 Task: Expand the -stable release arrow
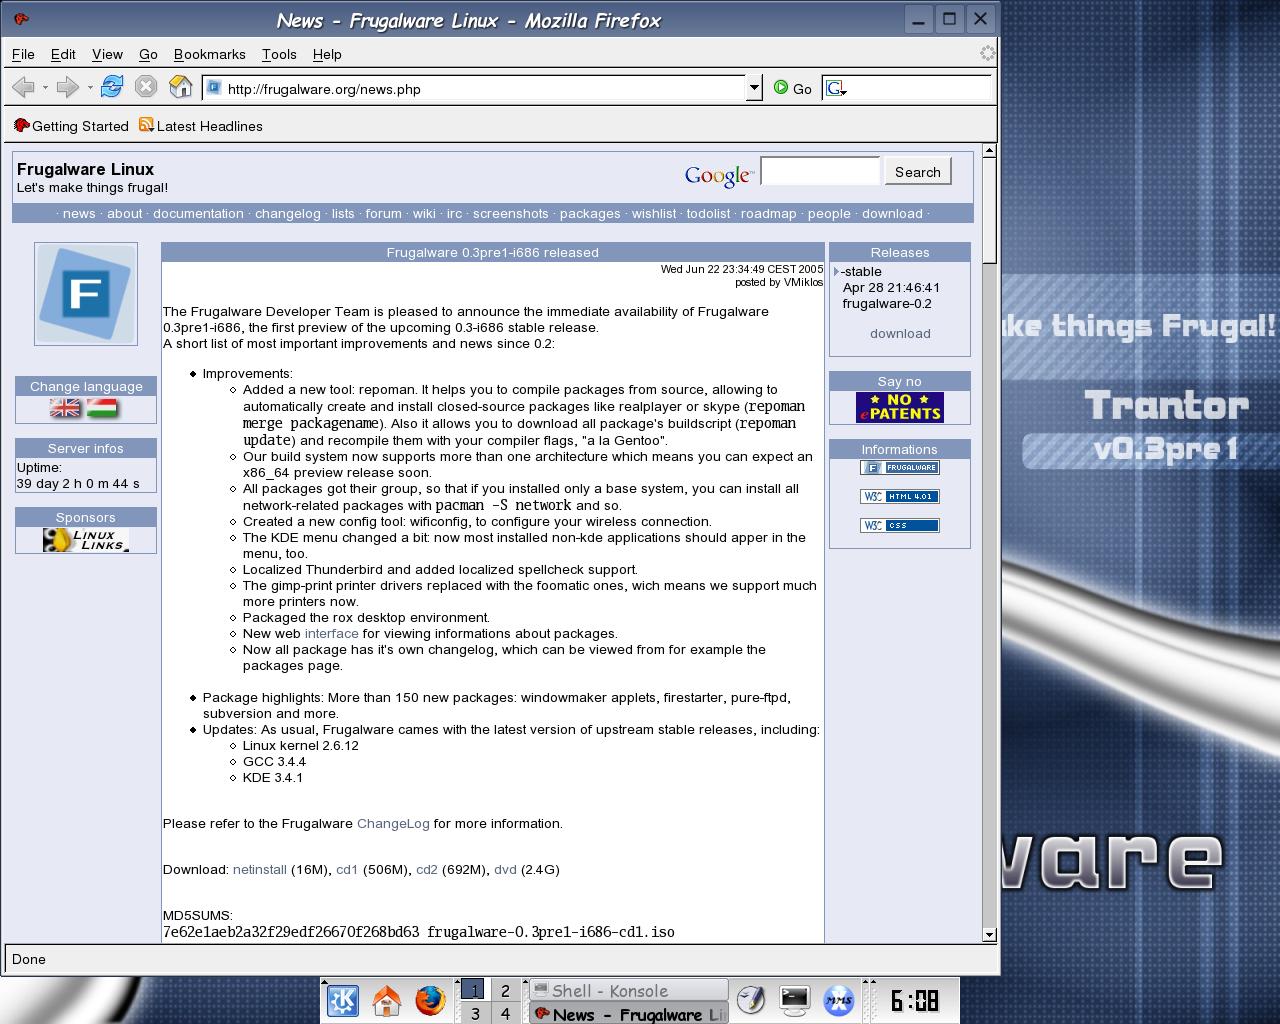coord(836,271)
